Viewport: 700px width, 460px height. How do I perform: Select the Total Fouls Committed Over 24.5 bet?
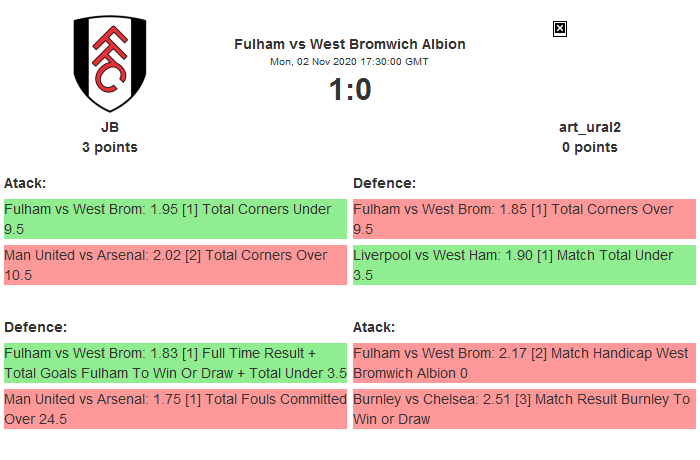(175, 409)
